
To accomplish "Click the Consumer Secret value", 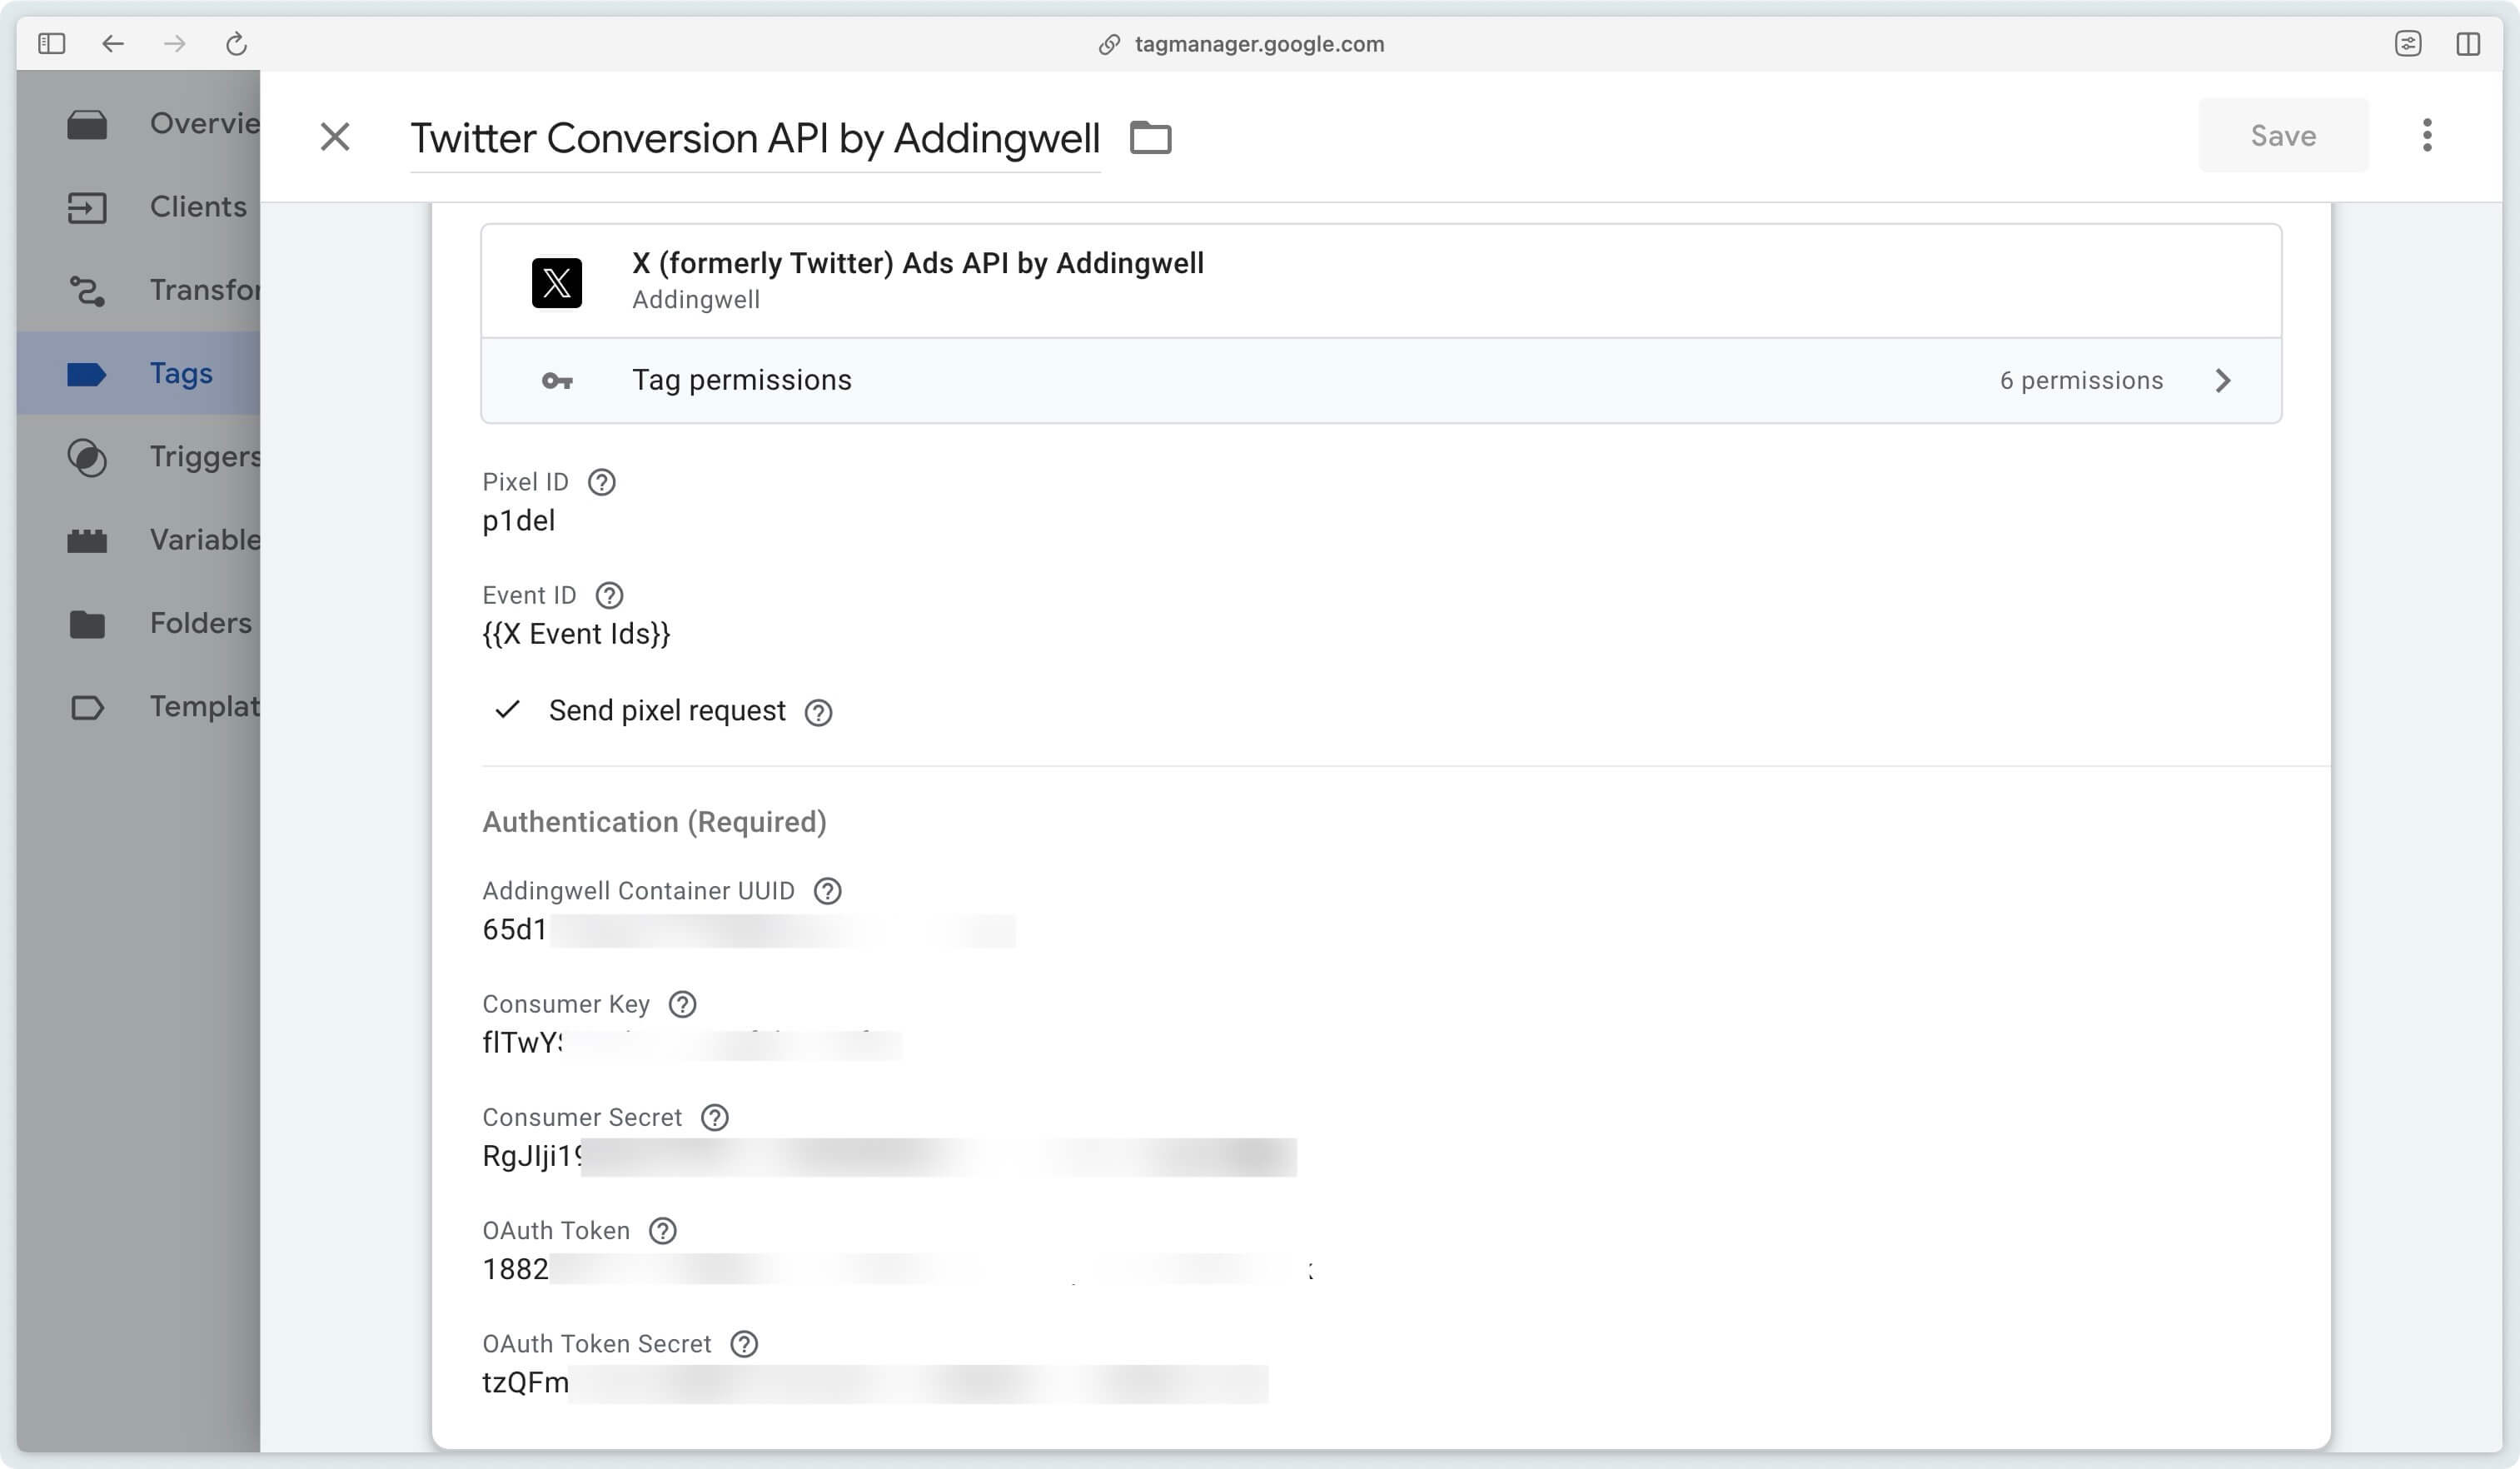I will [889, 1156].
